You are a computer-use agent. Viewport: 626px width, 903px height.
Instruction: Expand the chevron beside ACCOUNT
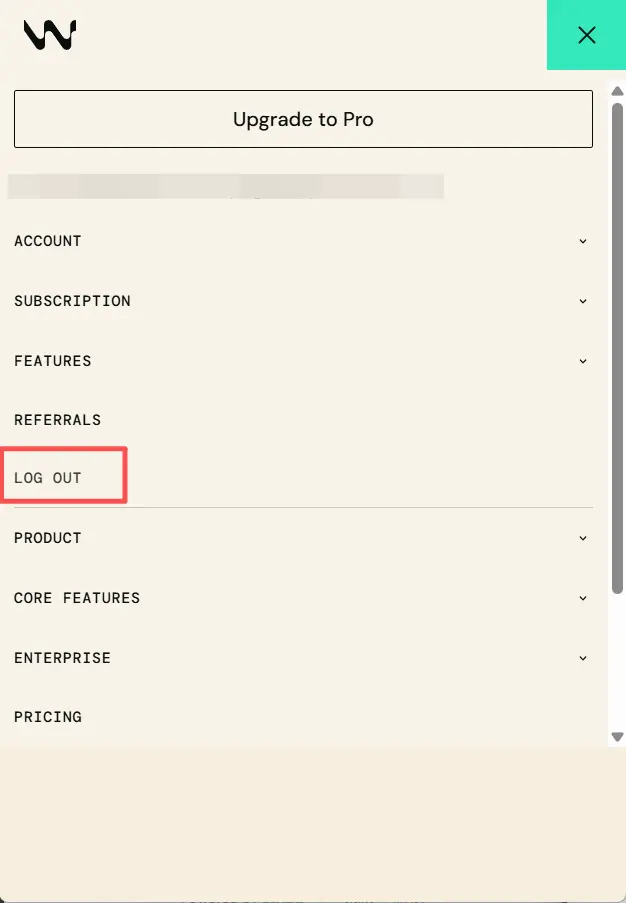[583, 241]
